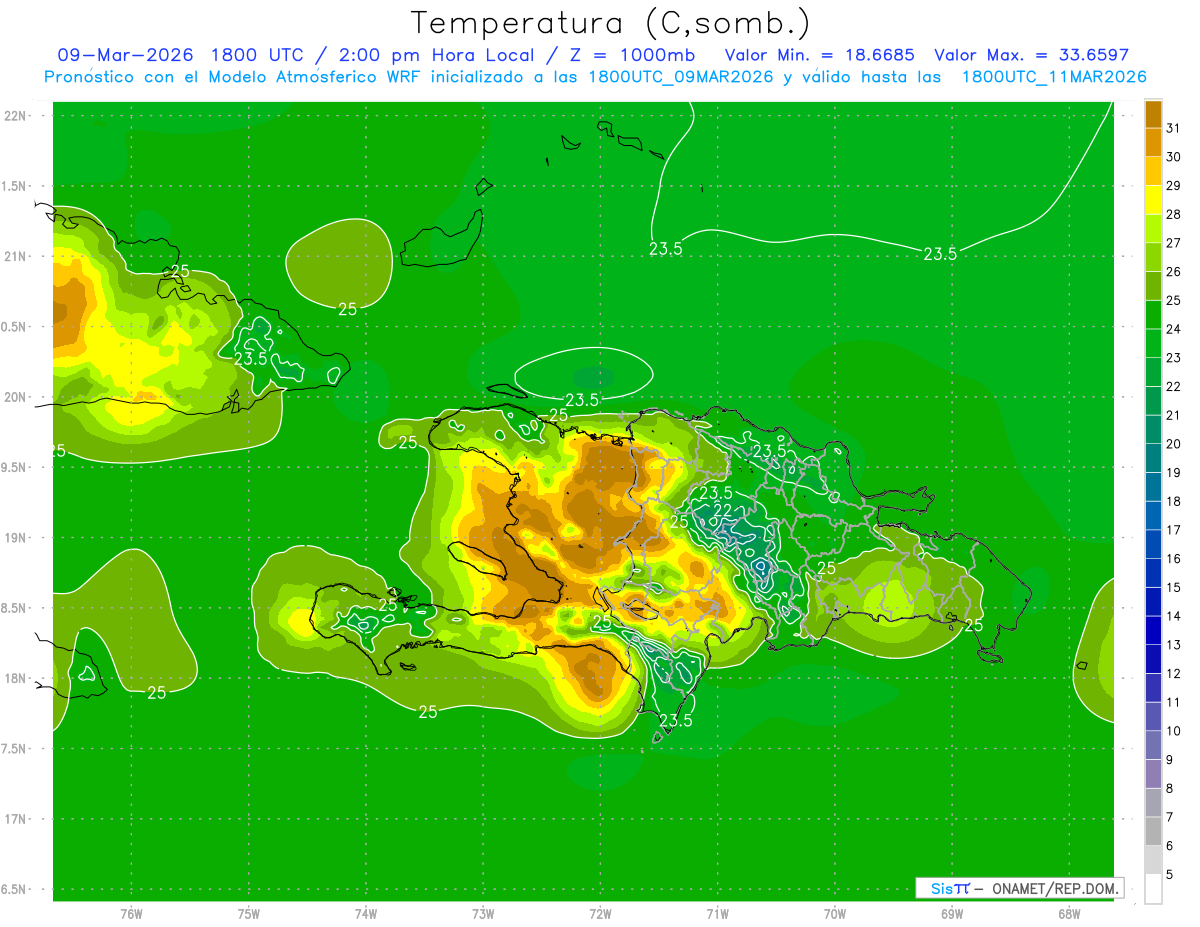Click the '21N' latitude axis label
This screenshot has width=1200, height=927.
tap(15, 256)
